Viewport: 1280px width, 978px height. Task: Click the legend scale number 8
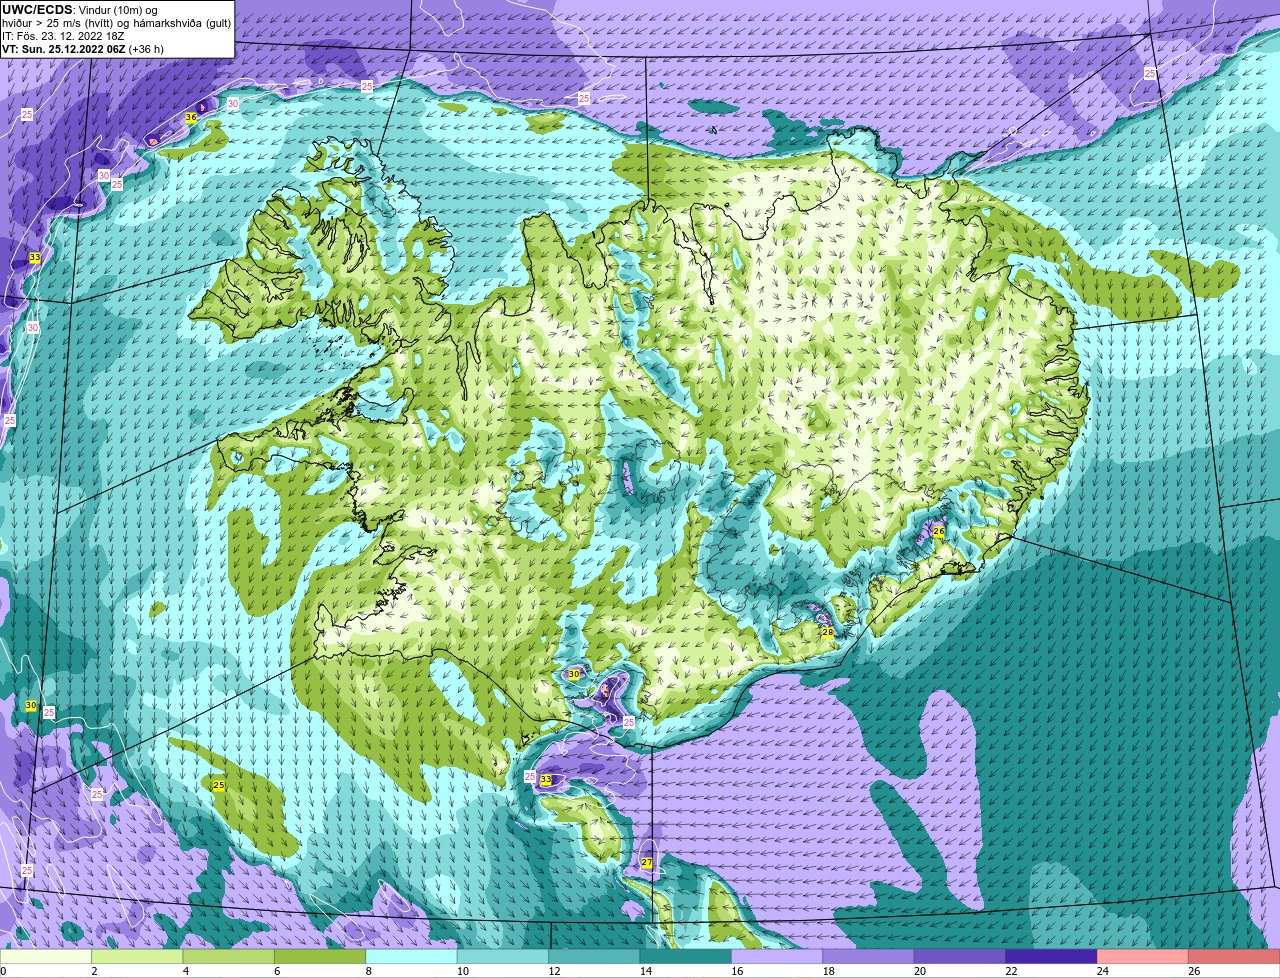[368, 971]
